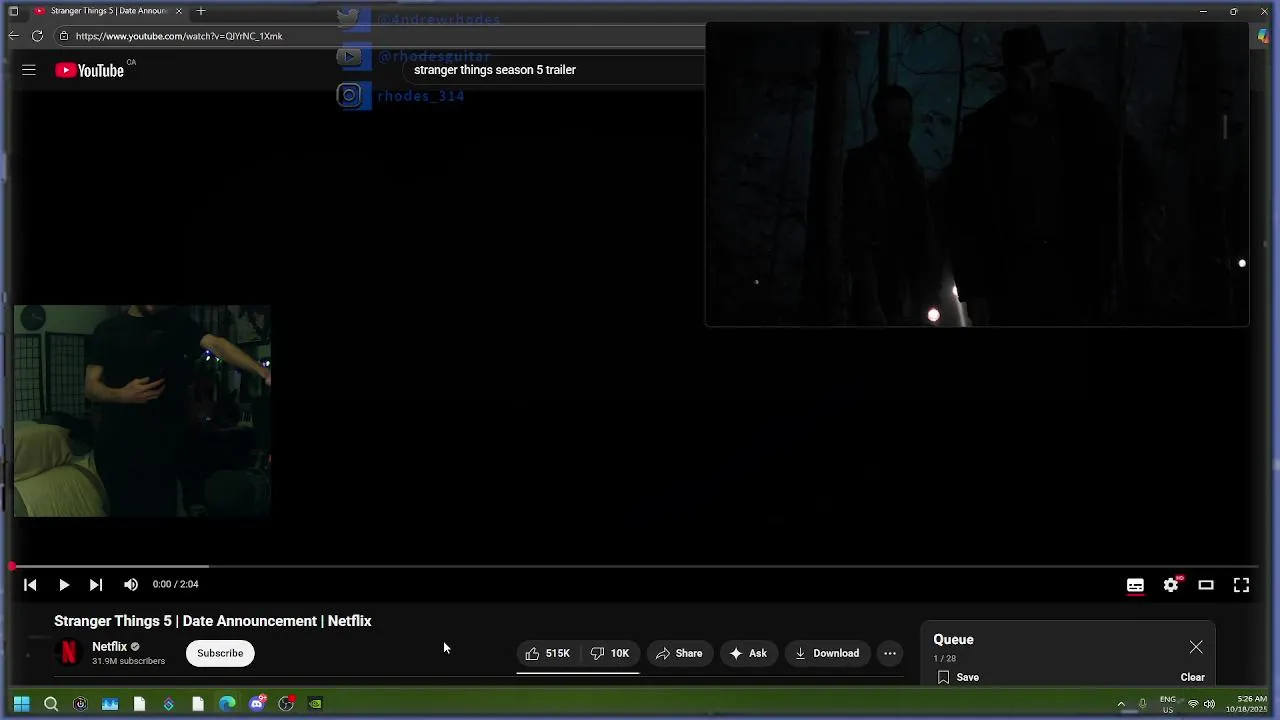
Task: Open the OBS-like recorder taskbar icon
Action: click(286, 704)
